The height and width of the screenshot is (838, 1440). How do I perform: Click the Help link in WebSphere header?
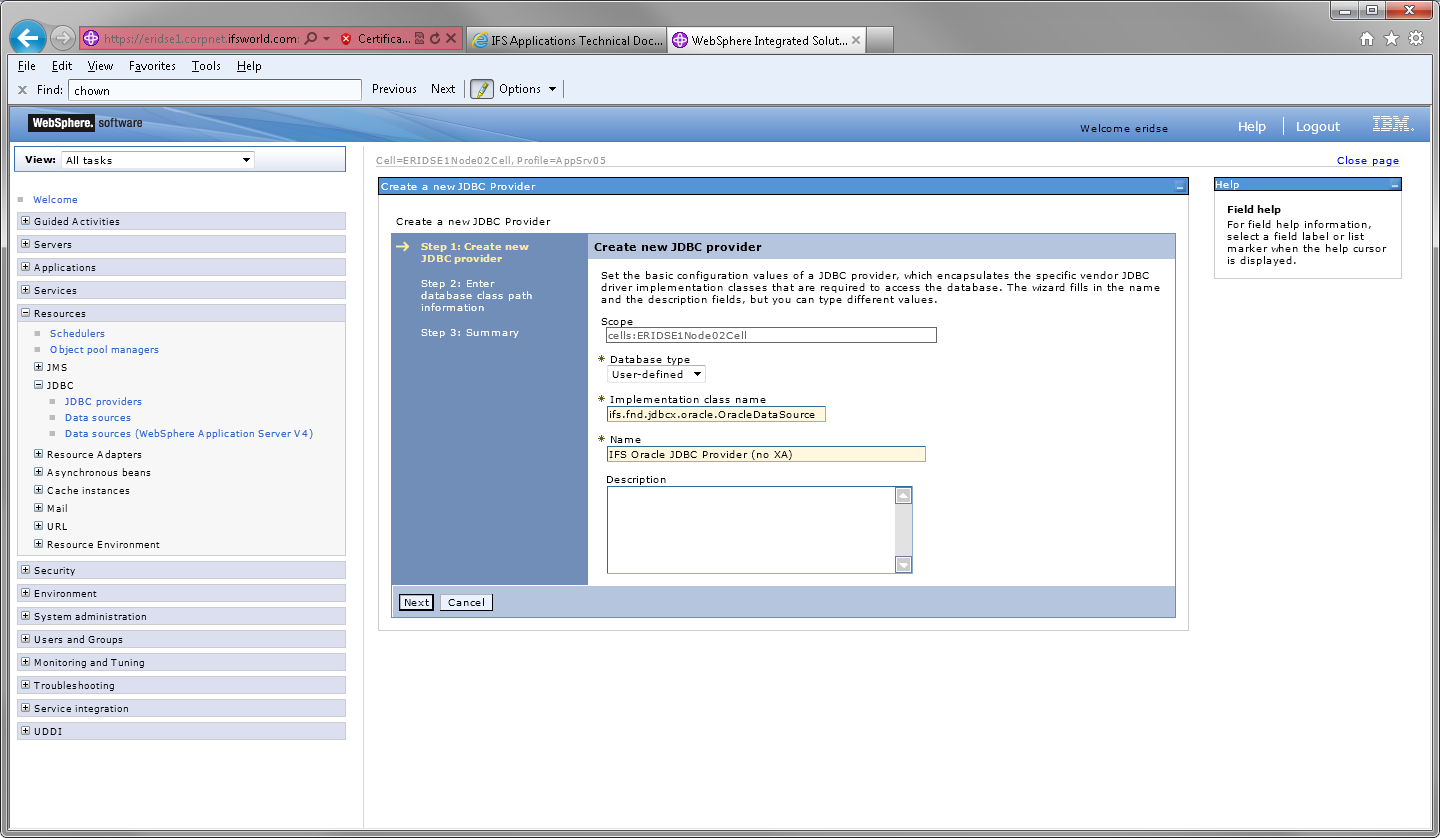[1252, 126]
